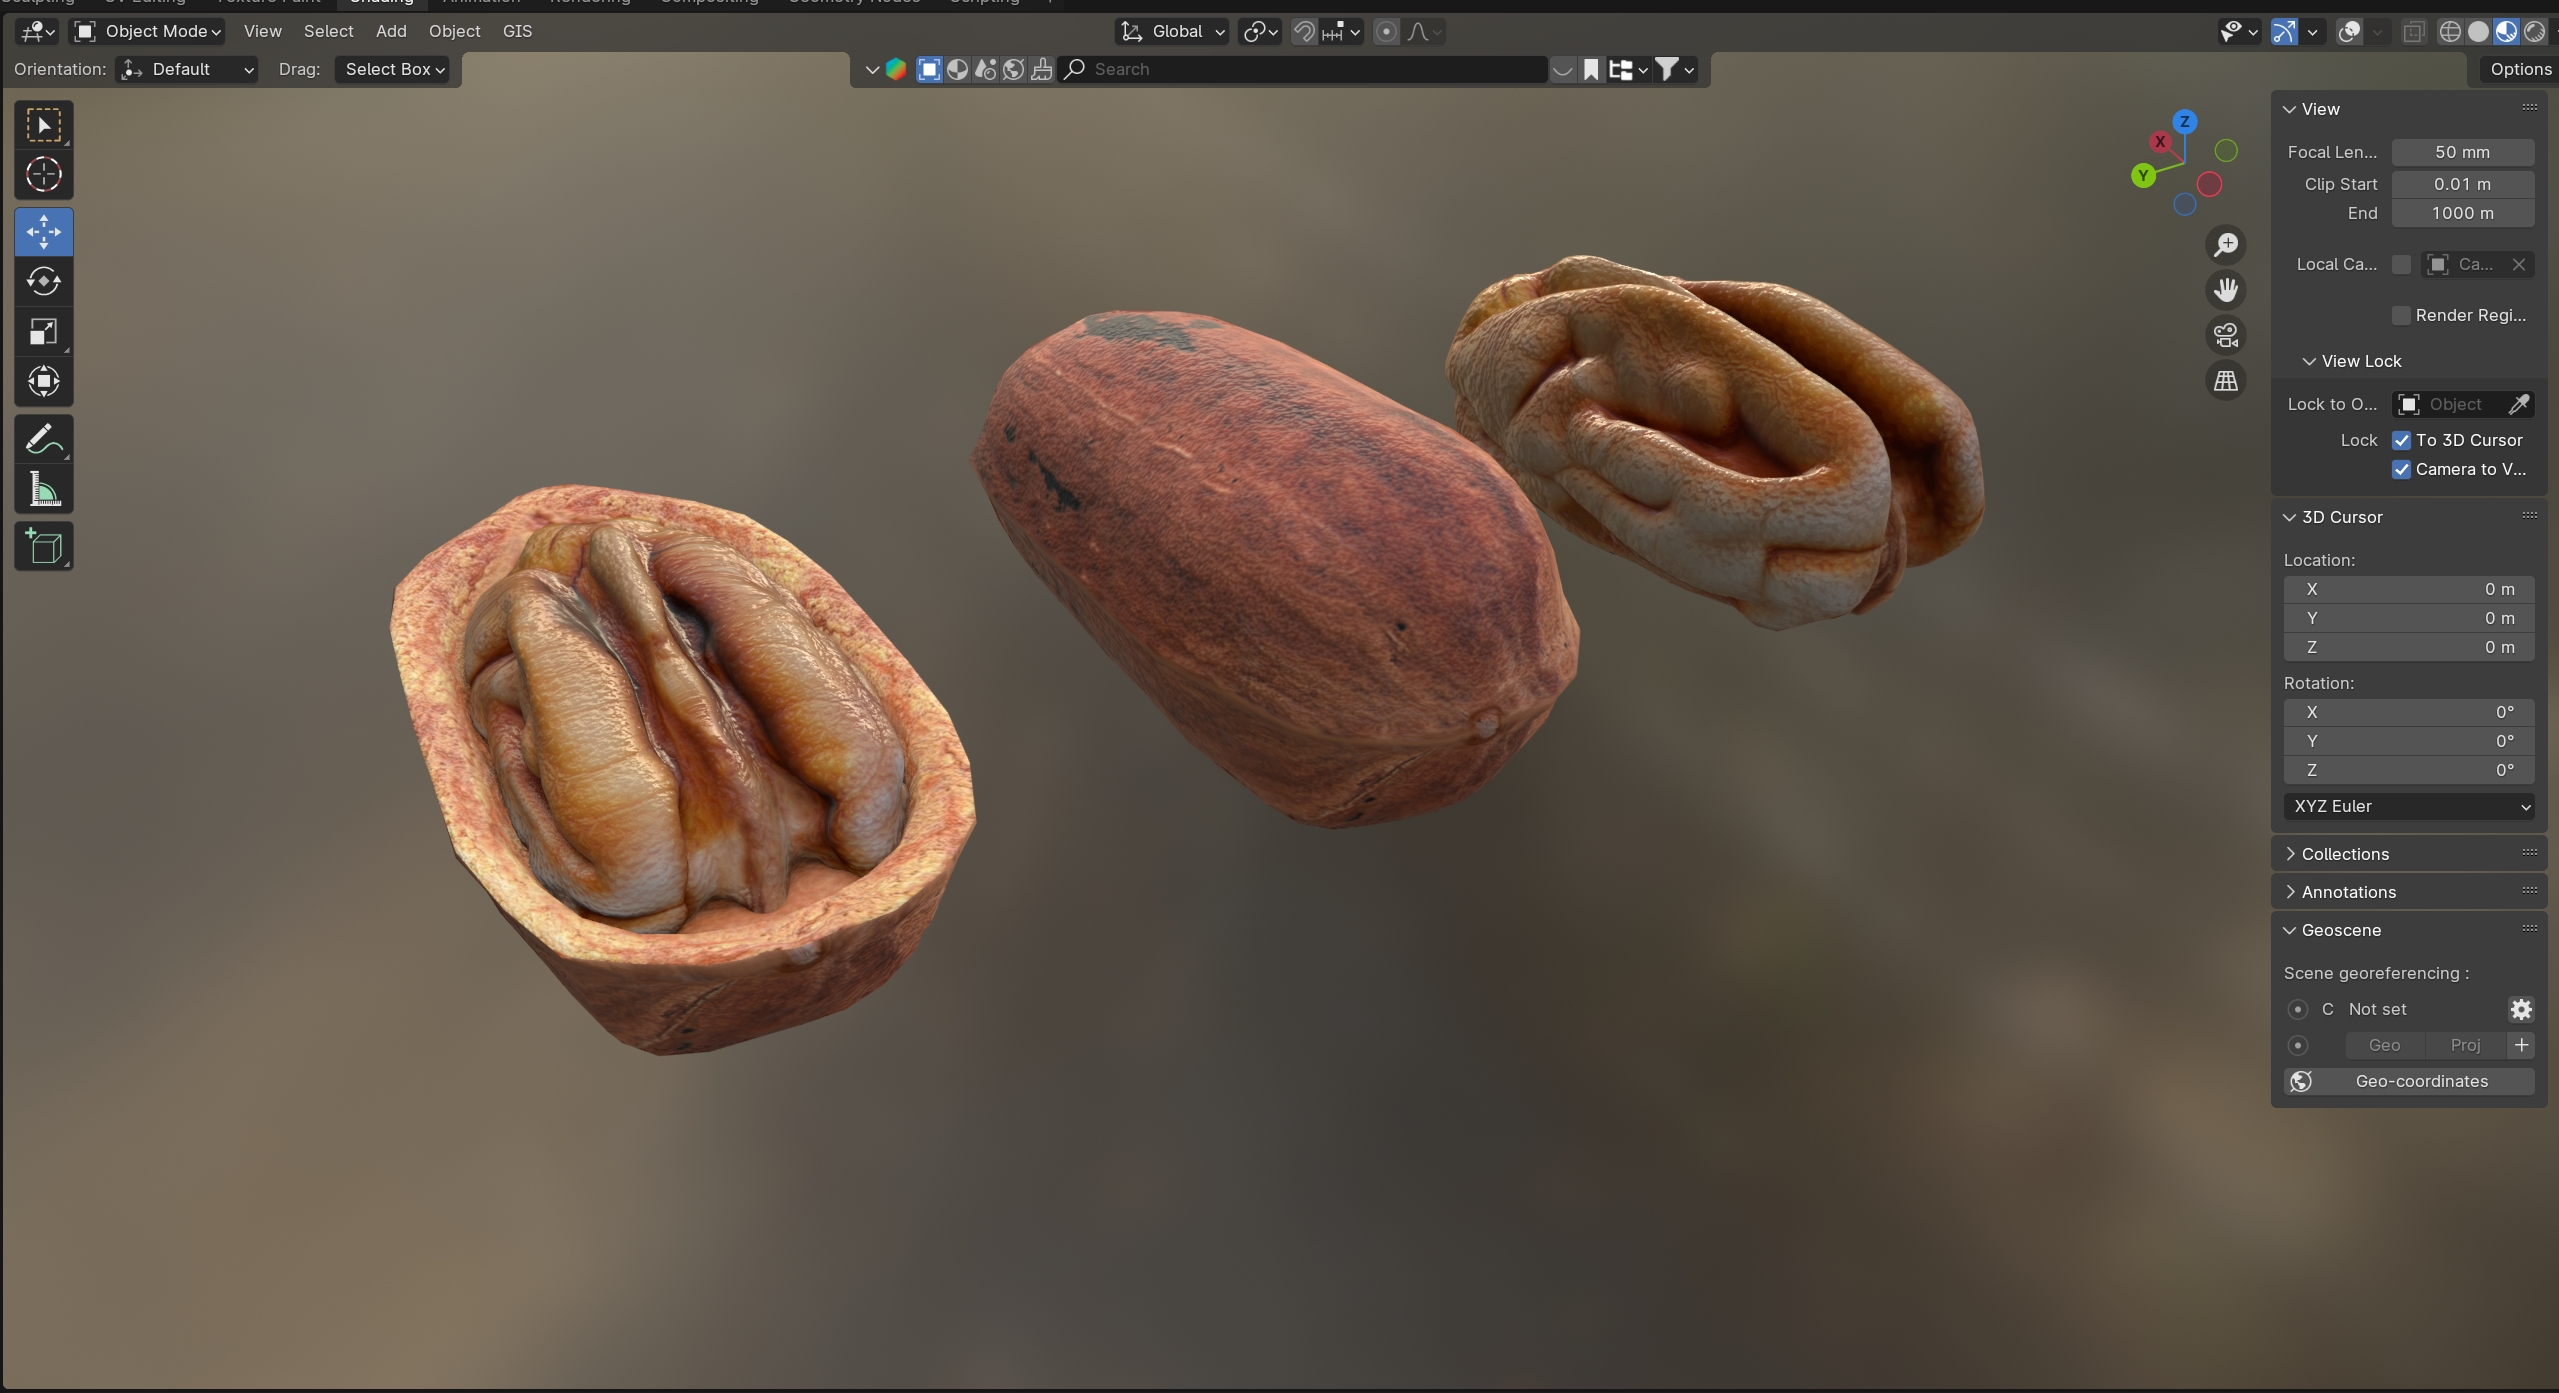Open the Add menu

391,31
